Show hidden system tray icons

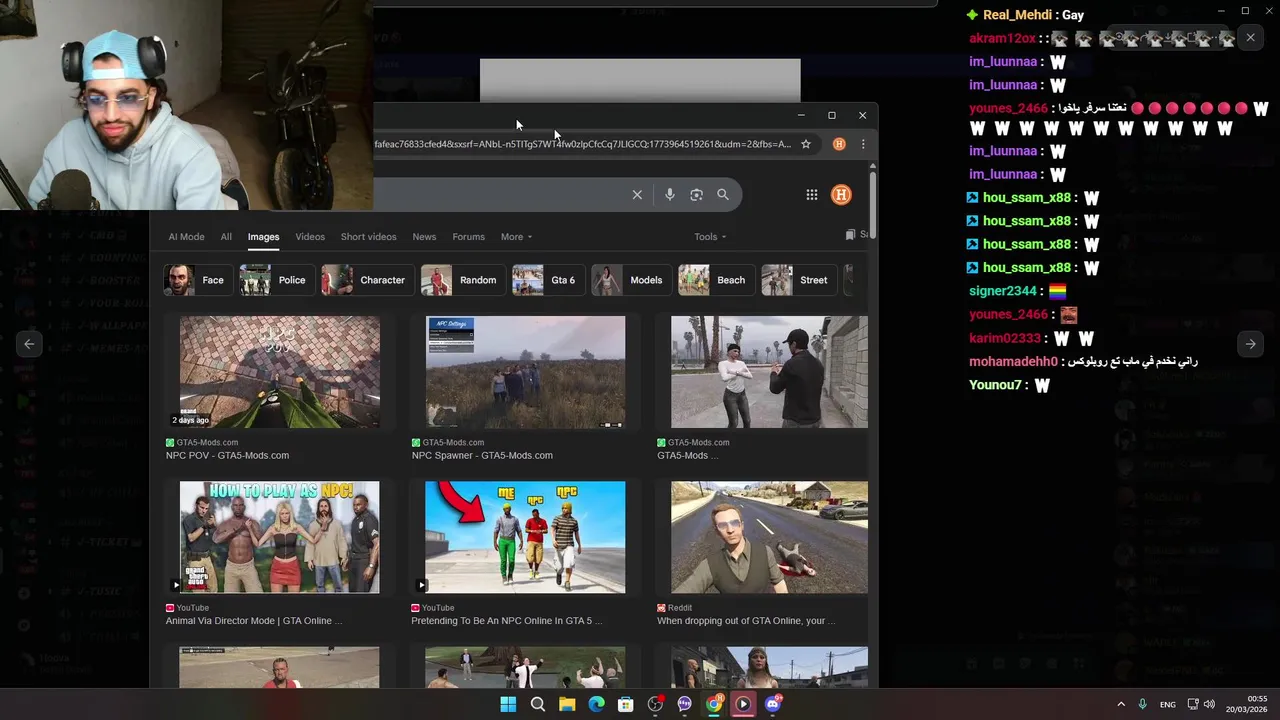pyautogui.click(x=1121, y=704)
